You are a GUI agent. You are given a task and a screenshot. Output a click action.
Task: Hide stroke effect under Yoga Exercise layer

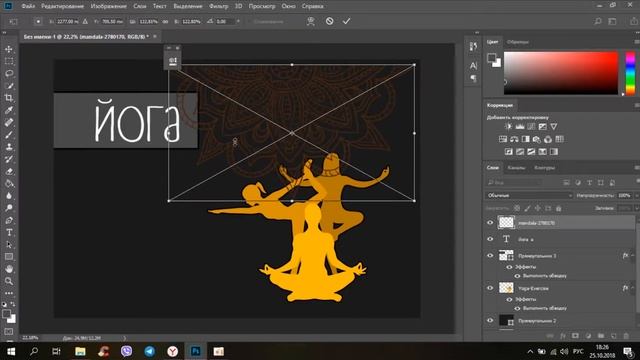point(517,308)
